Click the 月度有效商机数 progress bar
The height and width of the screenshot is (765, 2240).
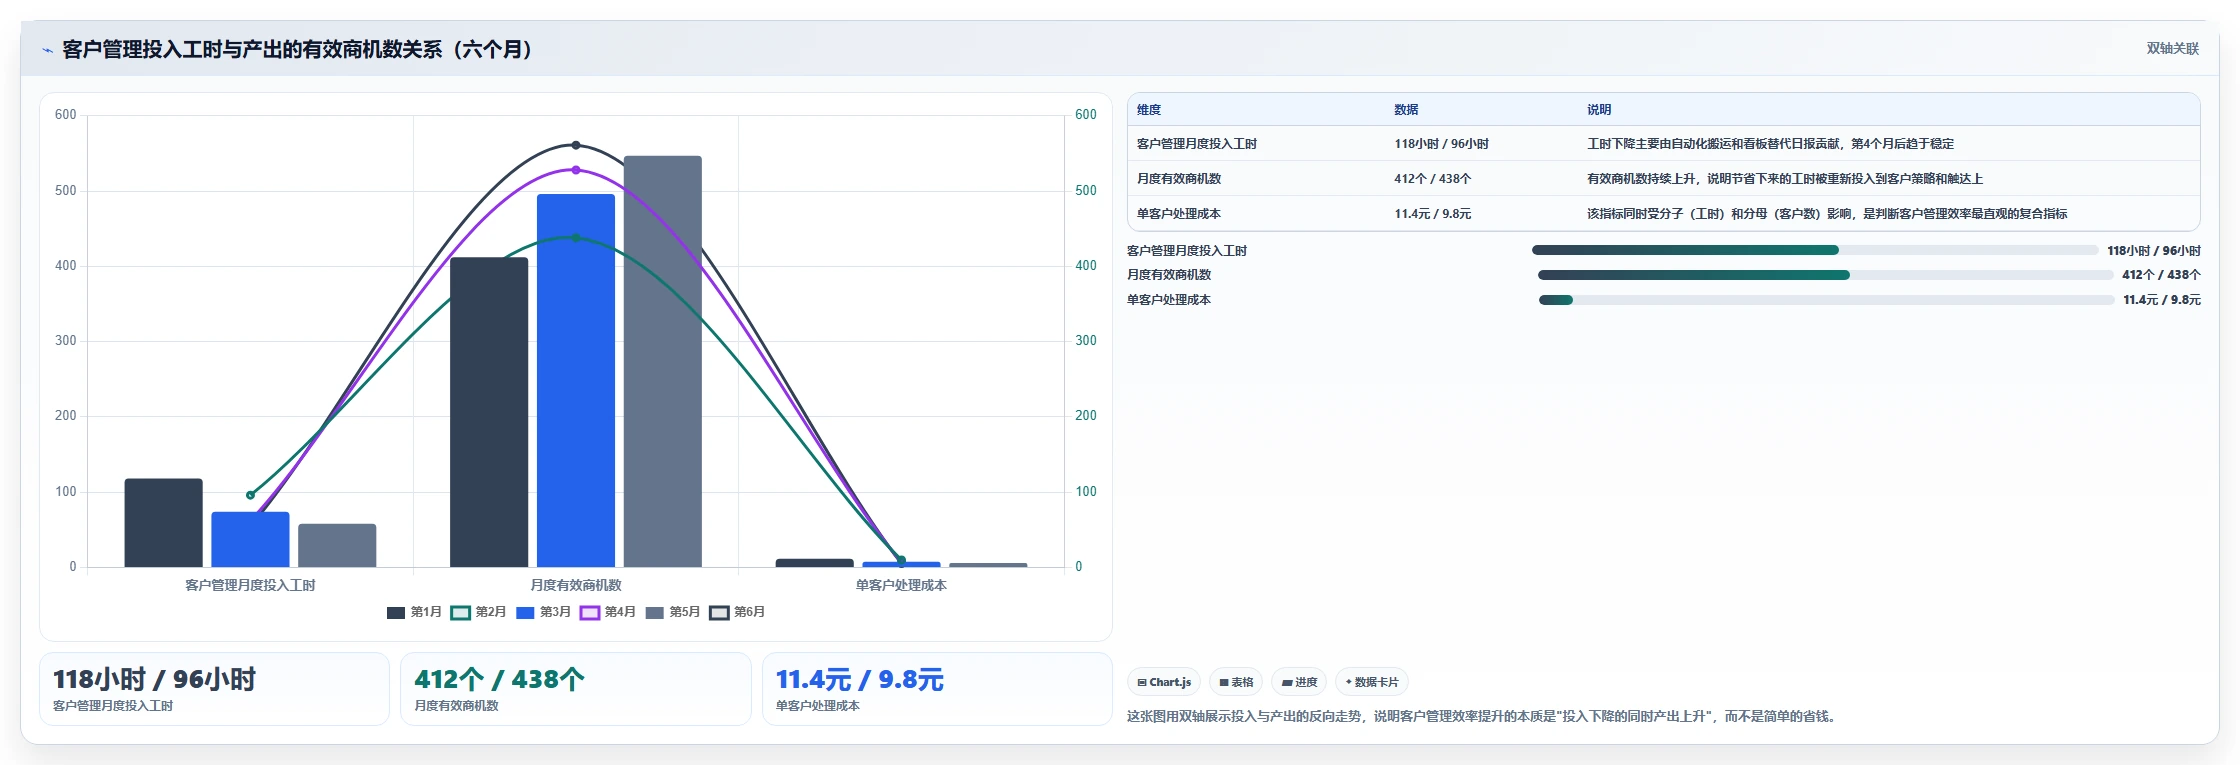[1826, 275]
